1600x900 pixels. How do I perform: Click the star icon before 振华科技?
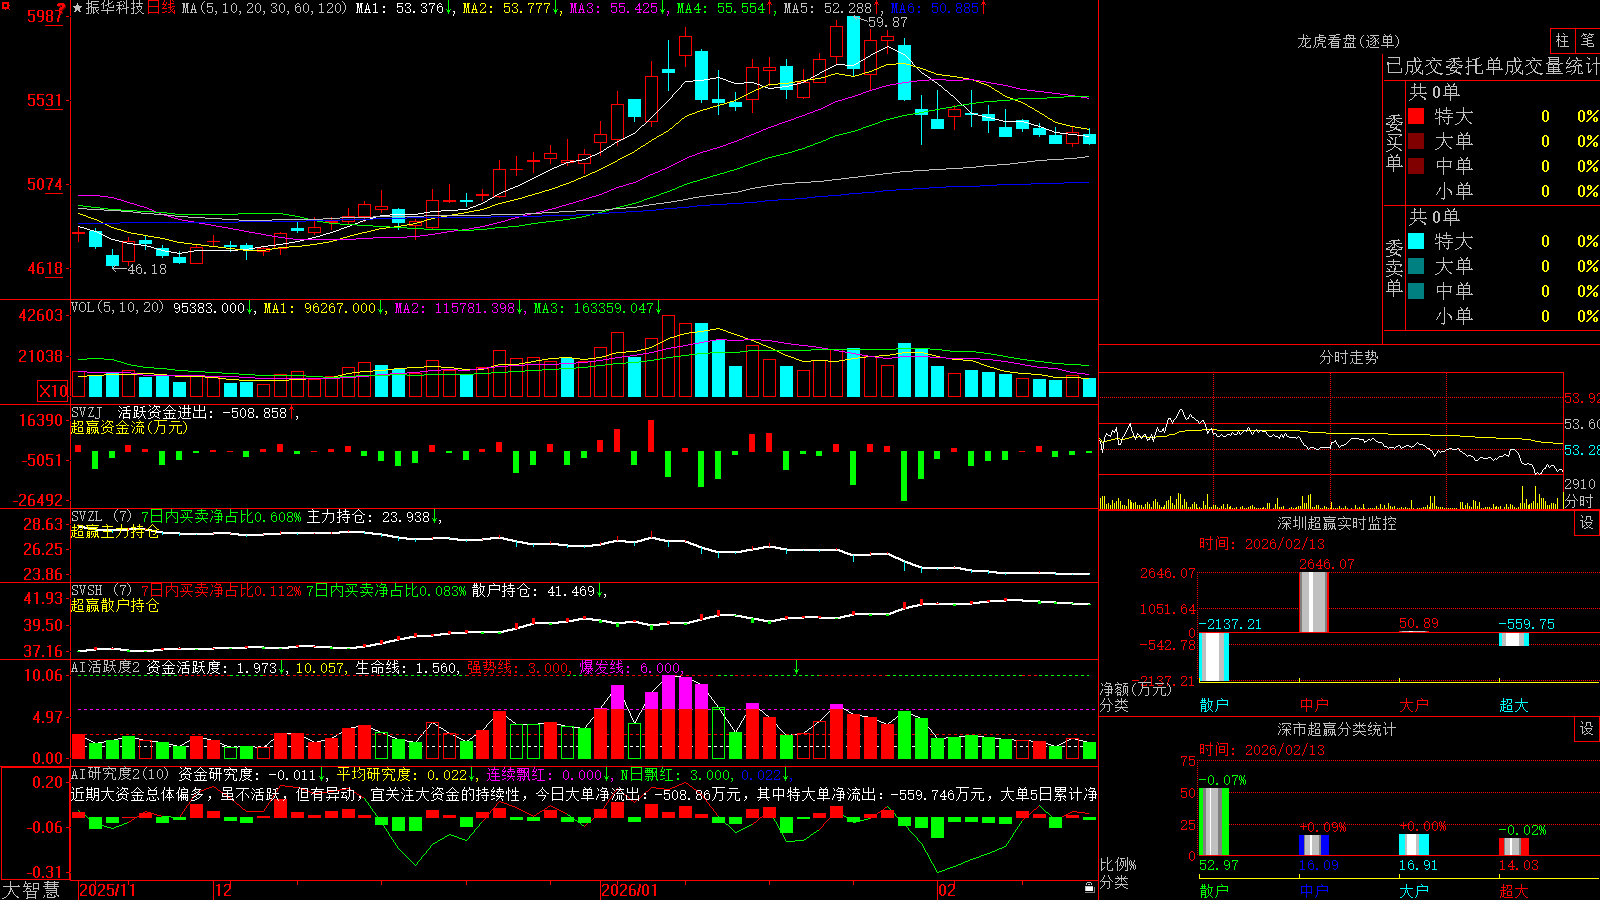click(x=78, y=8)
